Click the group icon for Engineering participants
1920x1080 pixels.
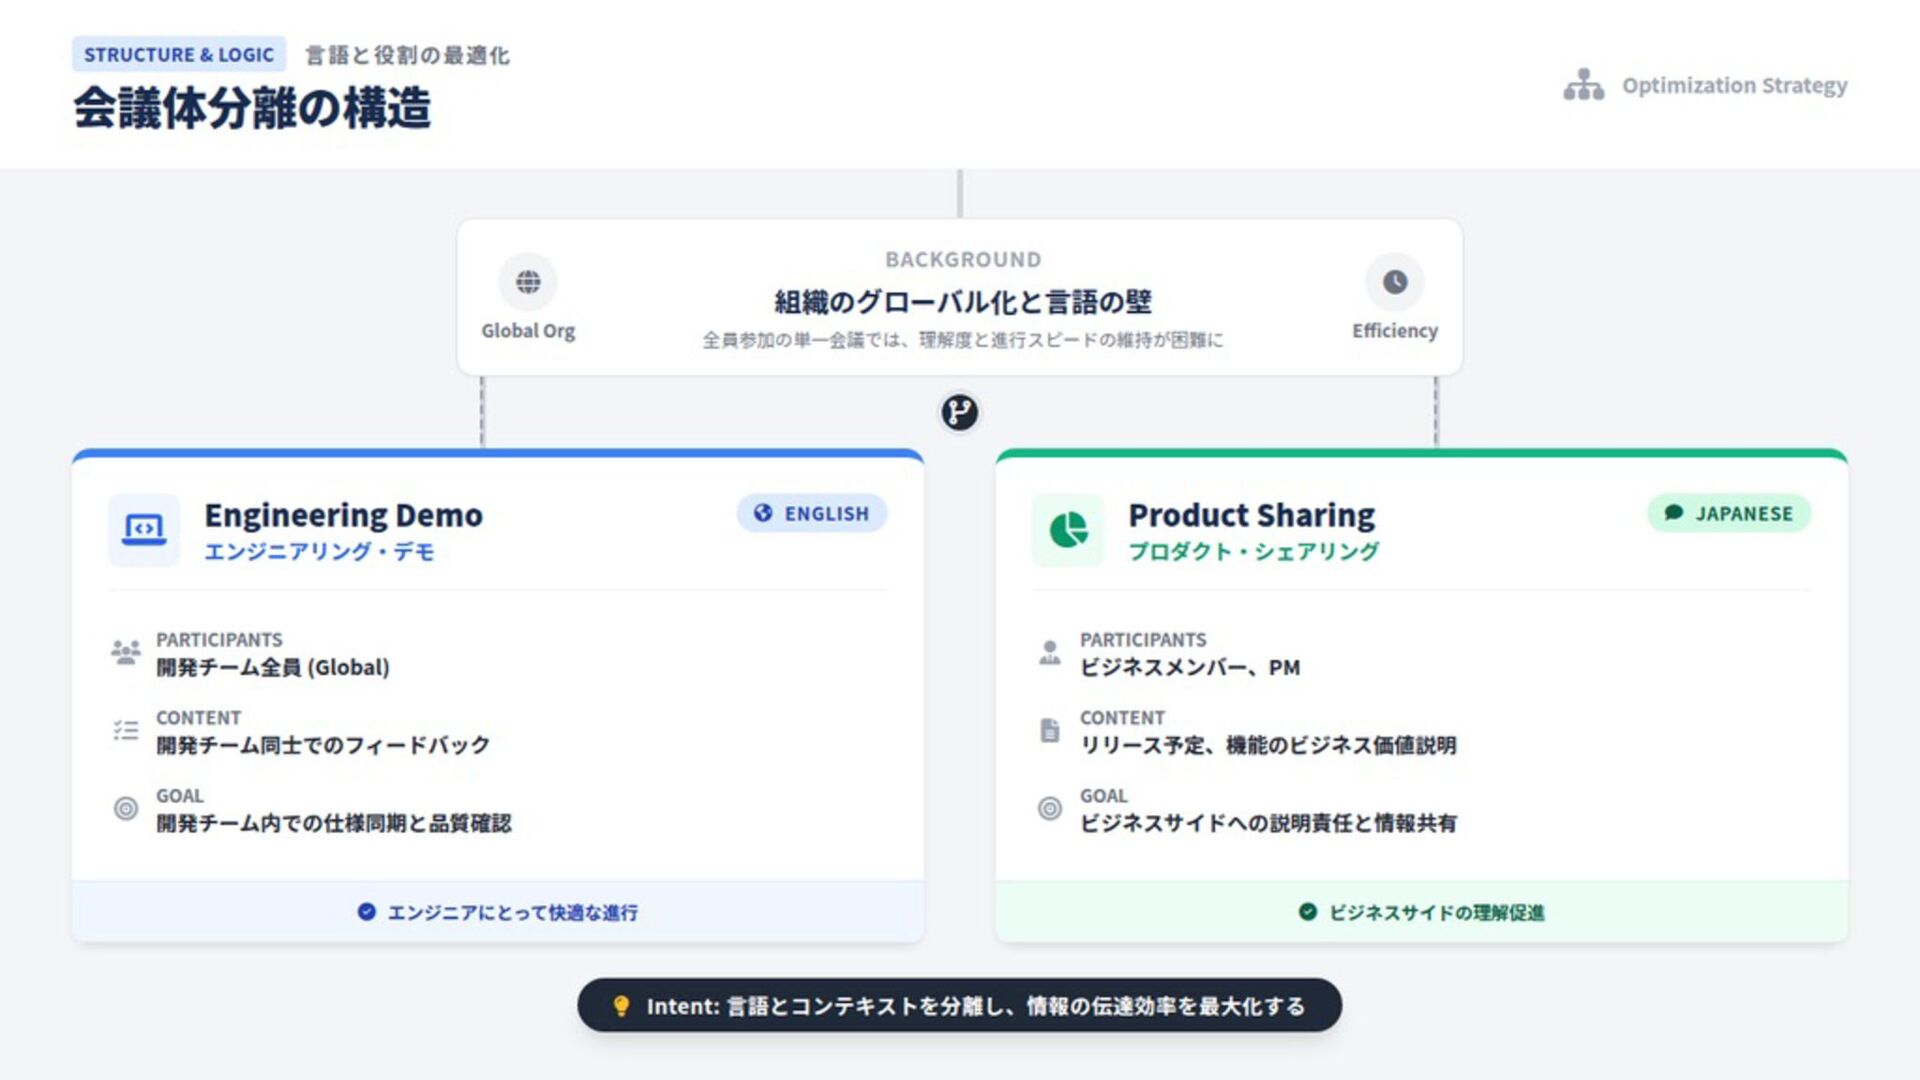pyautogui.click(x=126, y=653)
